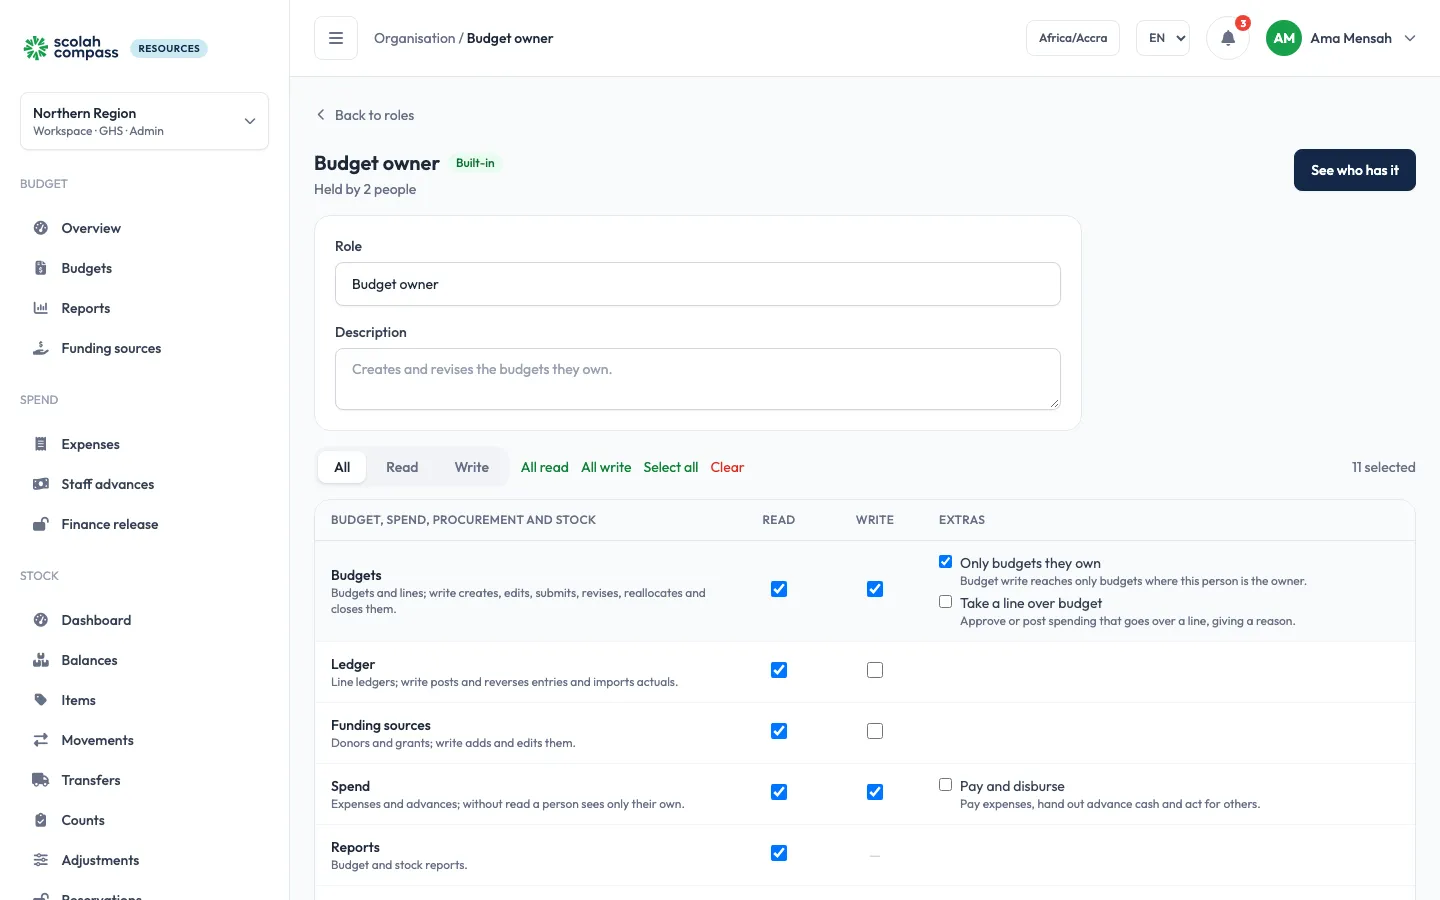The width and height of the screenshot is (1440, 900).
Task: Click the Select all link
Action: pos(671,467)
